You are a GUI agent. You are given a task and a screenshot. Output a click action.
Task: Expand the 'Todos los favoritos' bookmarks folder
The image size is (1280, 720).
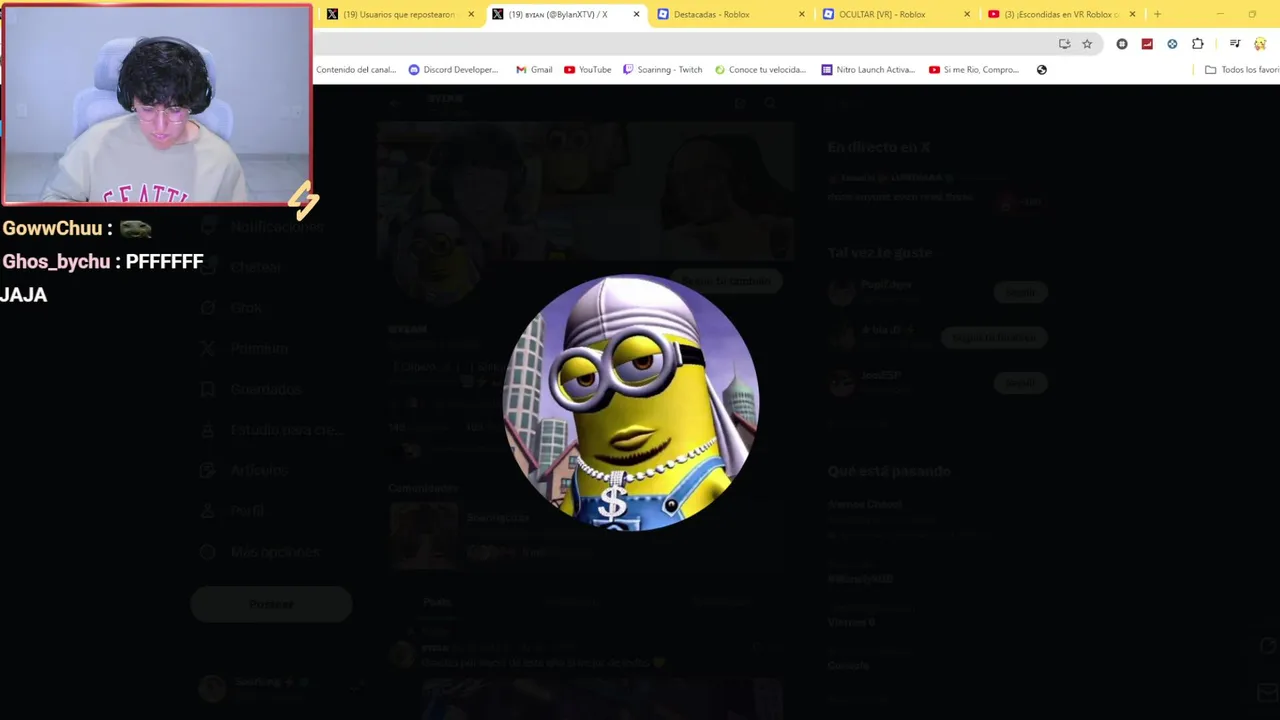1241,70
